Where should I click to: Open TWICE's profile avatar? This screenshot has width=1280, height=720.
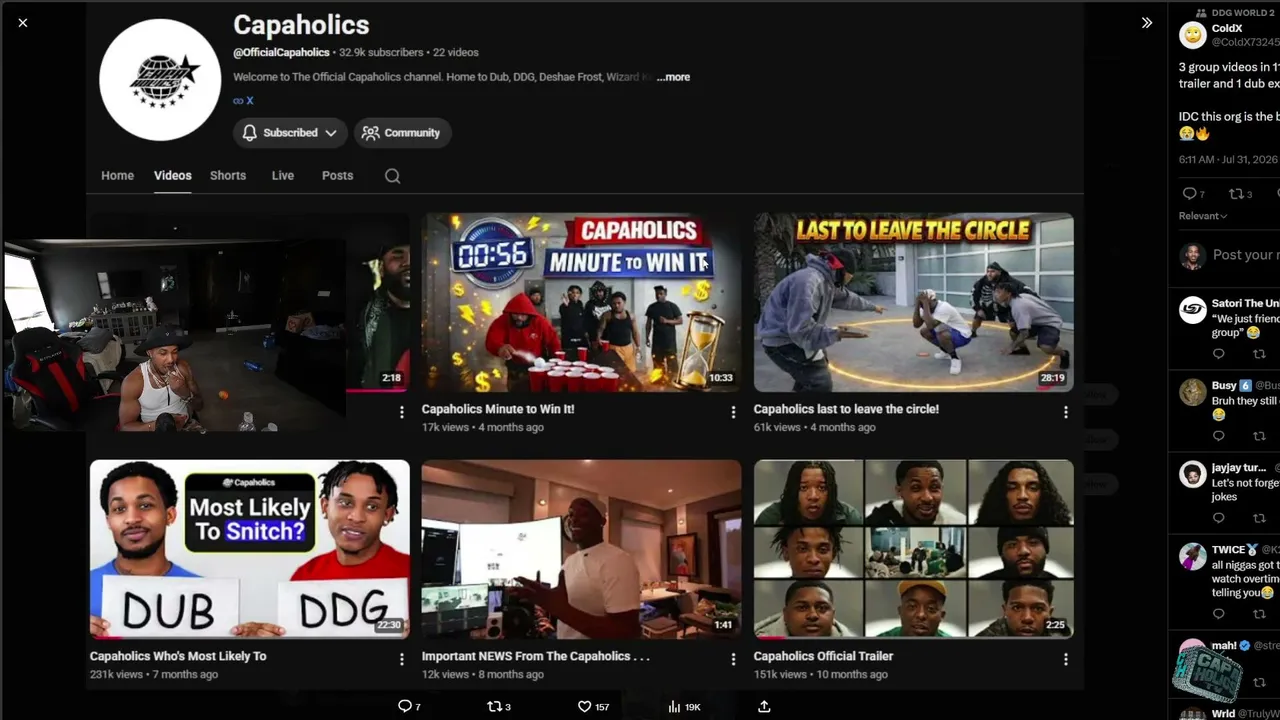point(1192,556)
